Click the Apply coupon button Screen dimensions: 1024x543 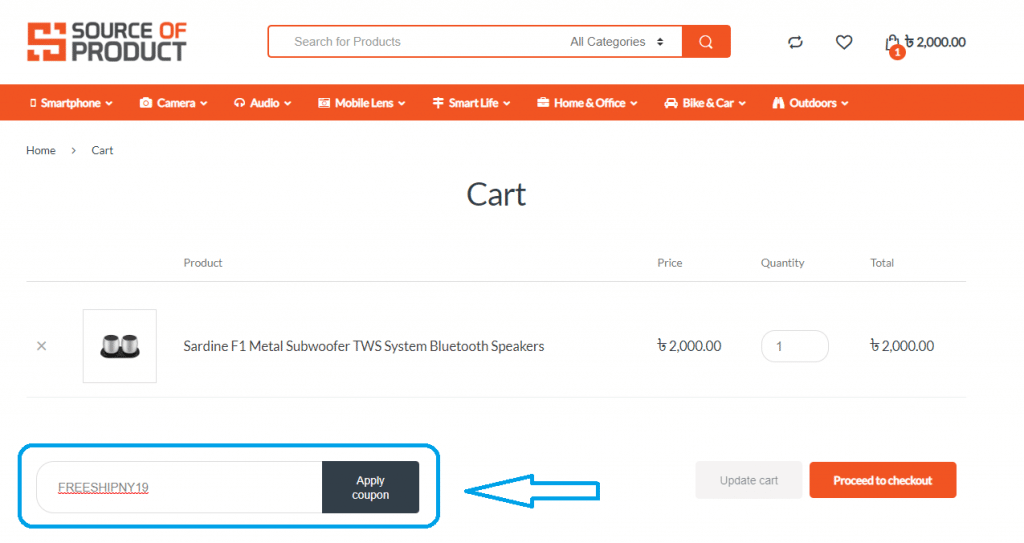click(x=370, y=487)
